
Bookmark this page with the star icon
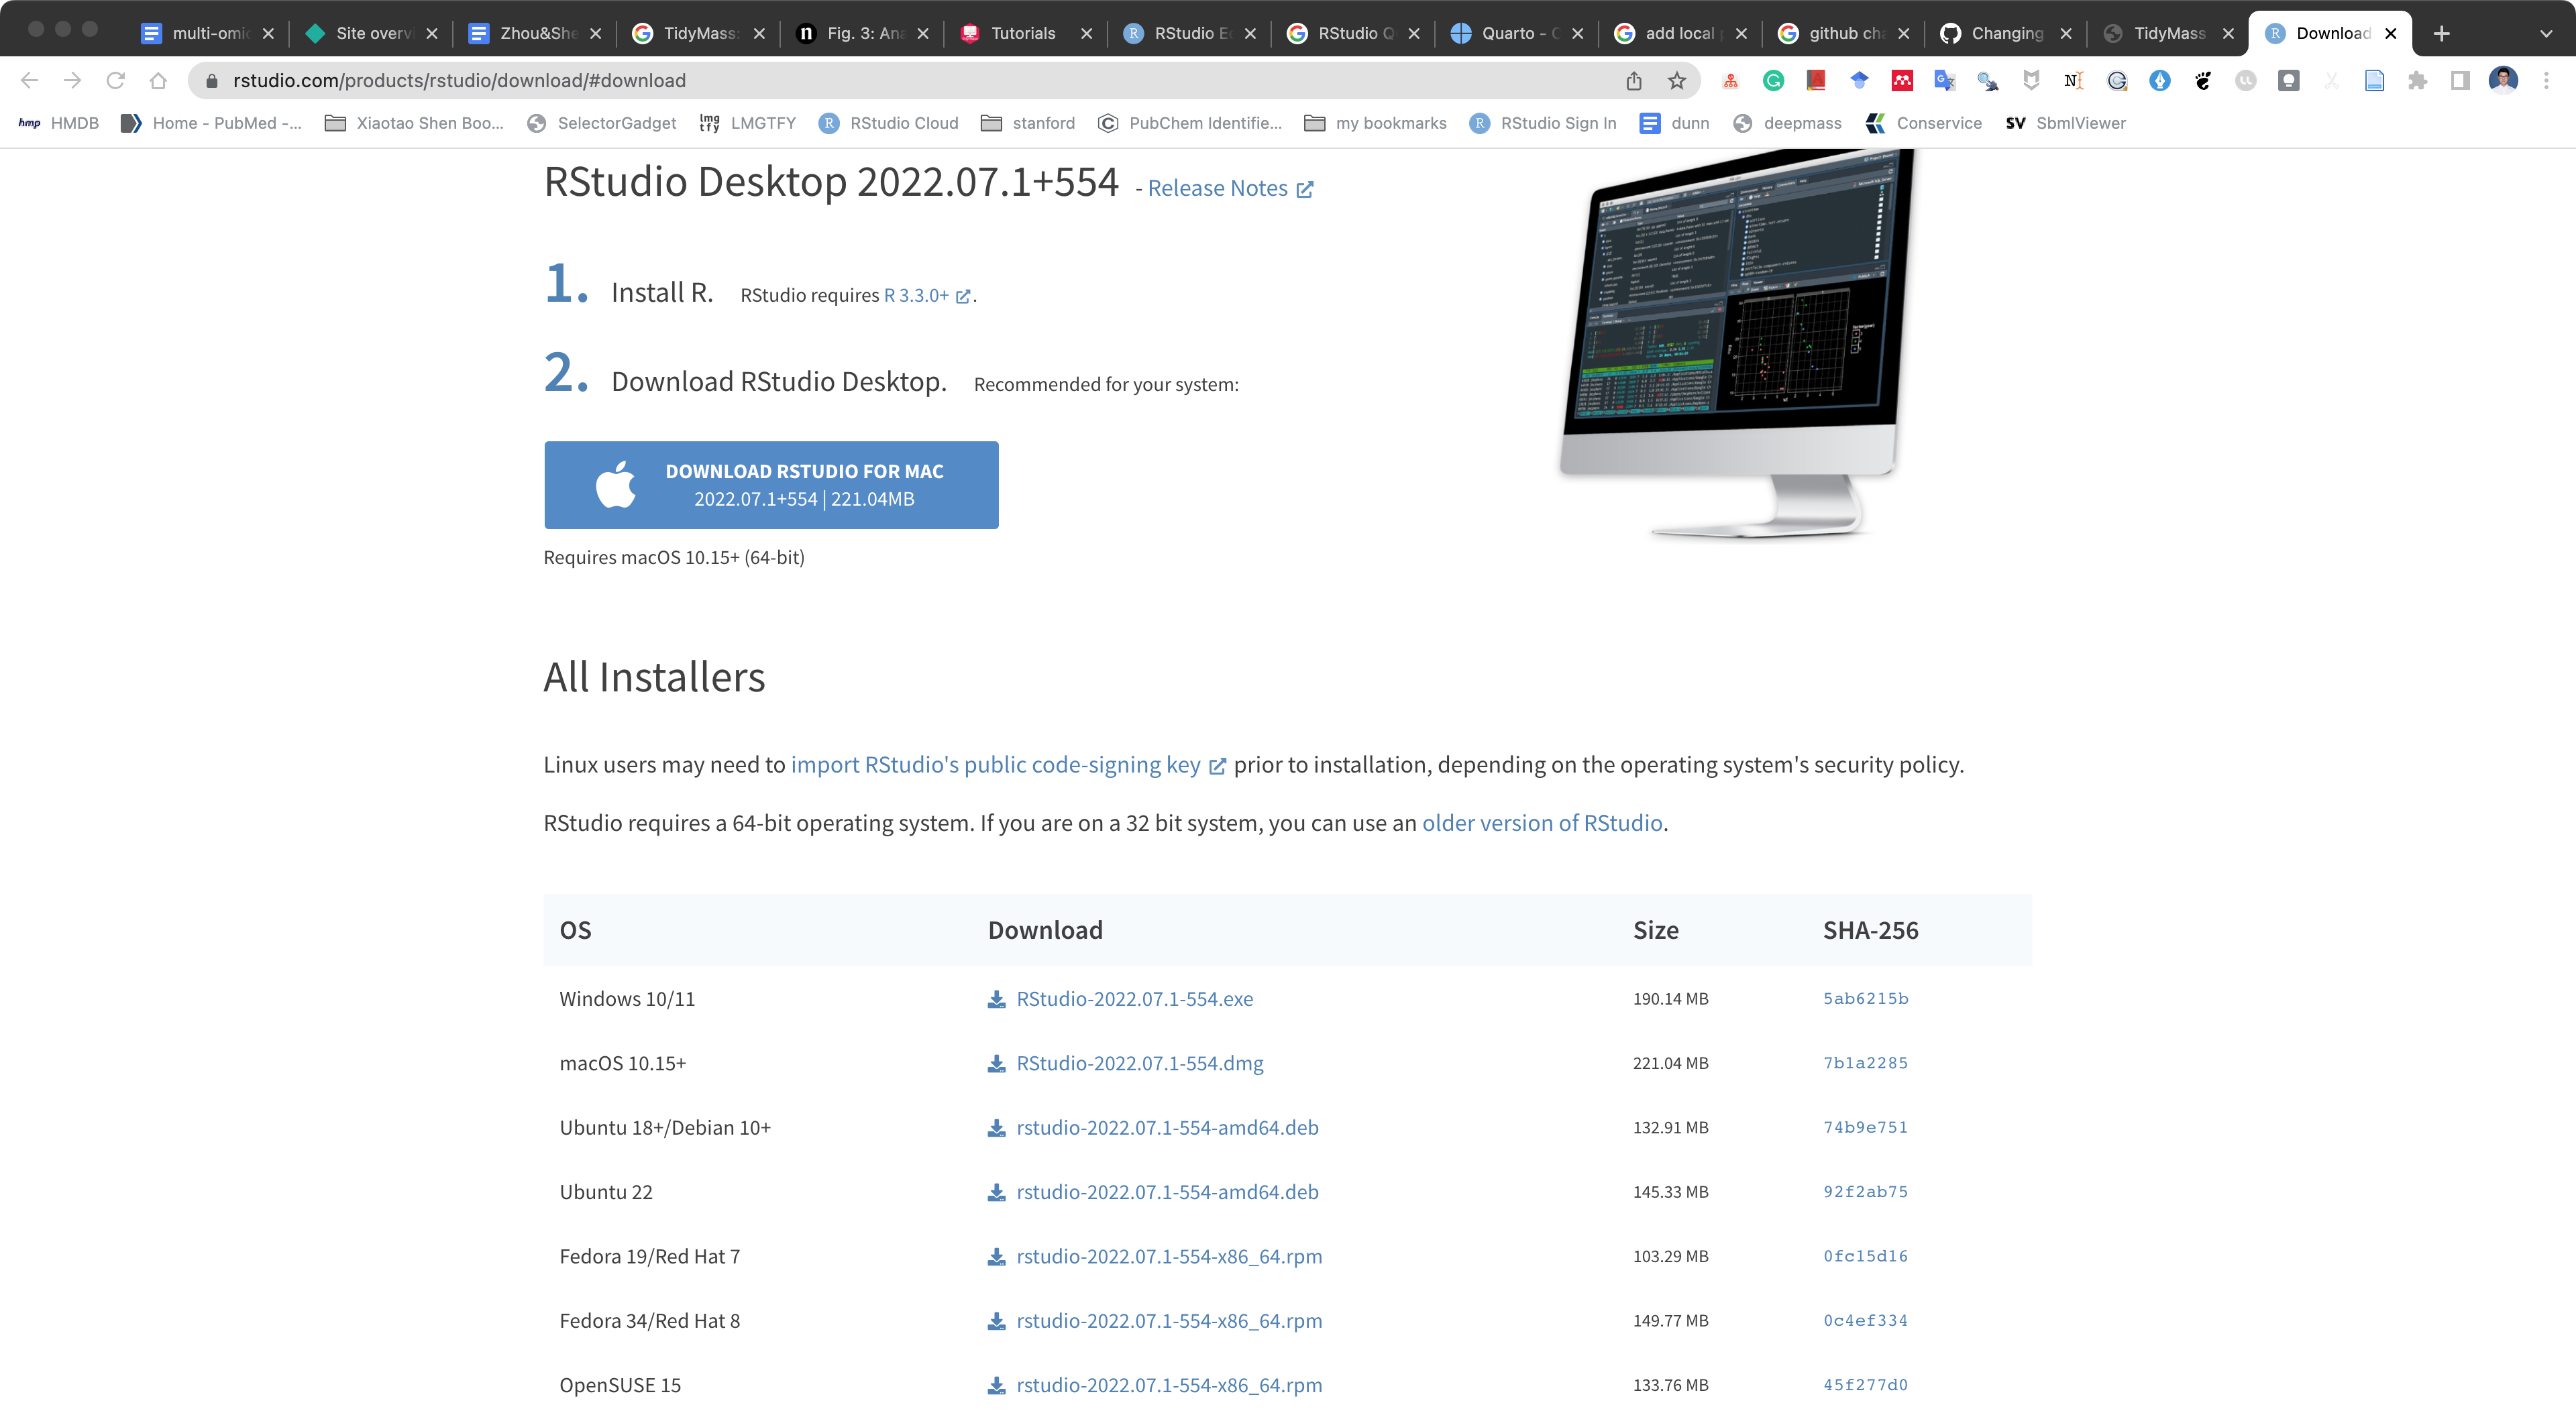[1677, 81]
